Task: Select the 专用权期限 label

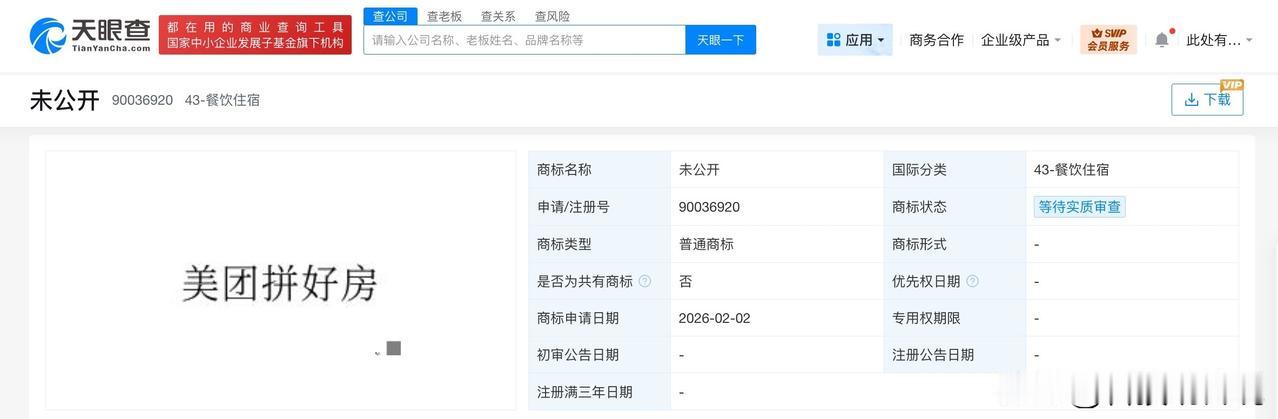Action: [926, 318]
